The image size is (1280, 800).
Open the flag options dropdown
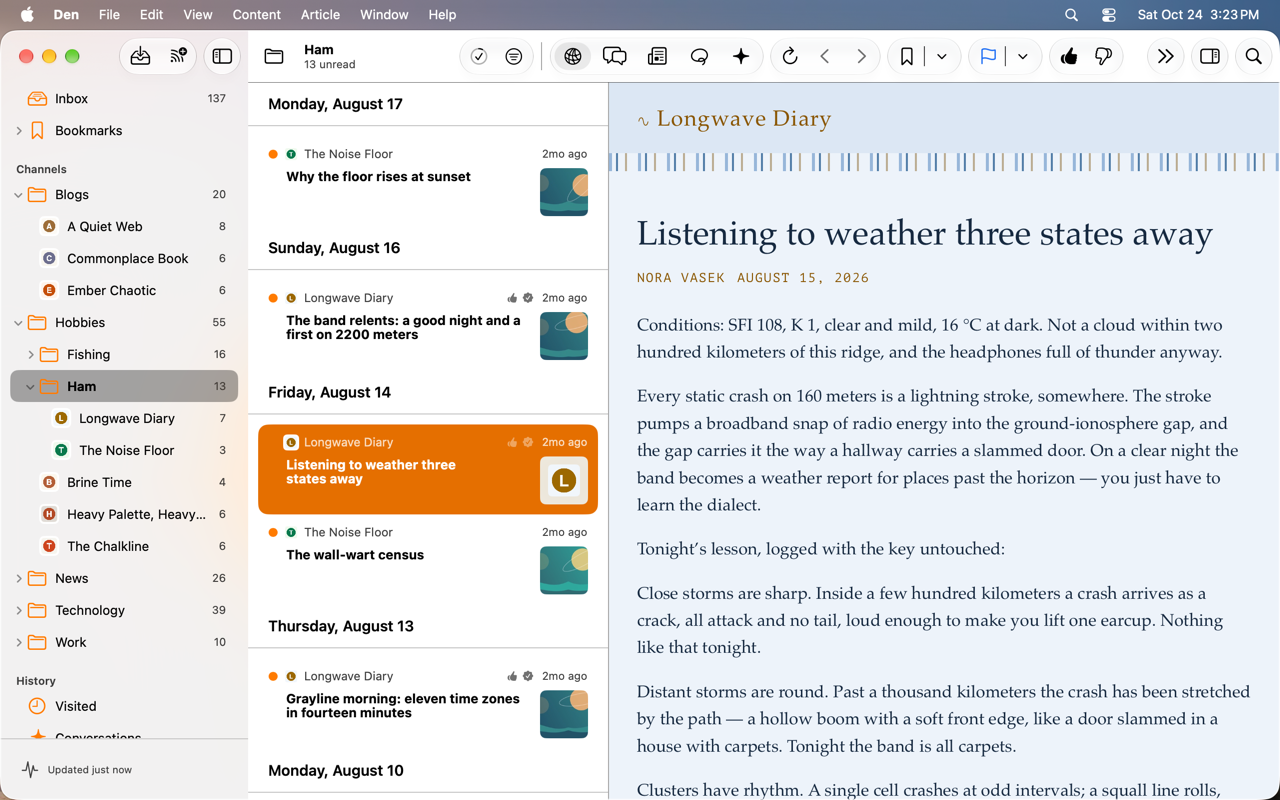[1023, 57]
